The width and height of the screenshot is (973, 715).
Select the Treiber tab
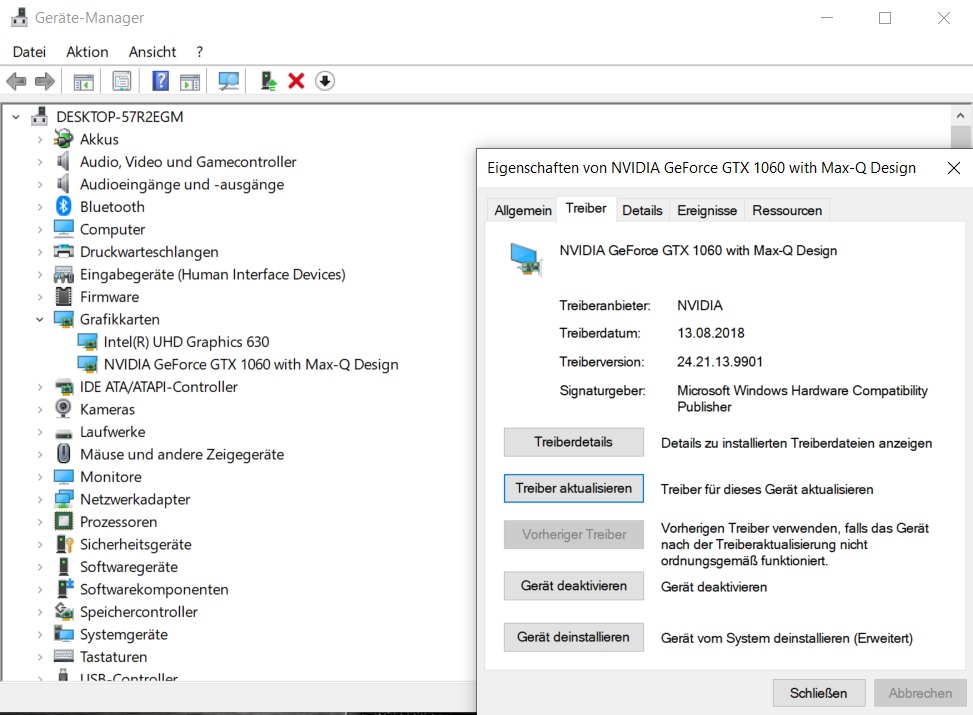(x=586, y=209)
